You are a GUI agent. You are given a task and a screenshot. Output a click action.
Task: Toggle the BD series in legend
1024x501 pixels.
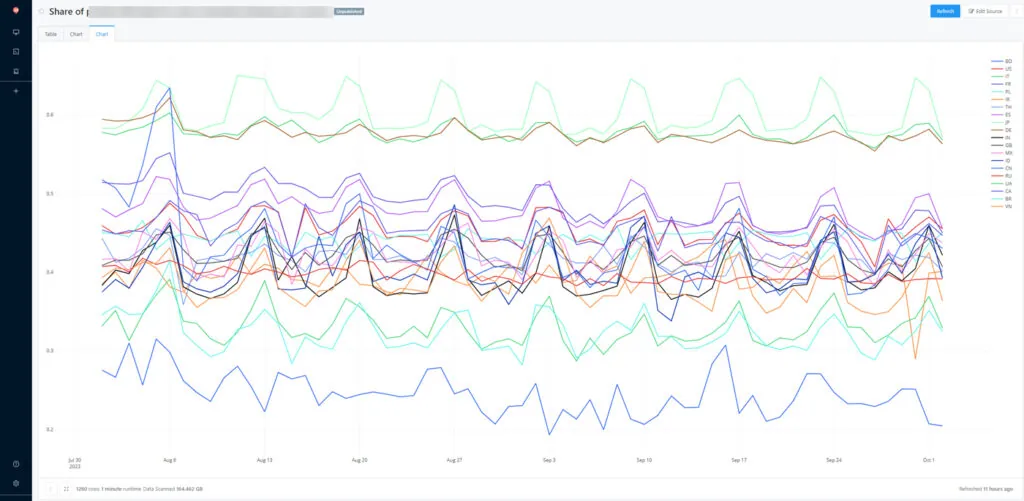(1002, 61)
